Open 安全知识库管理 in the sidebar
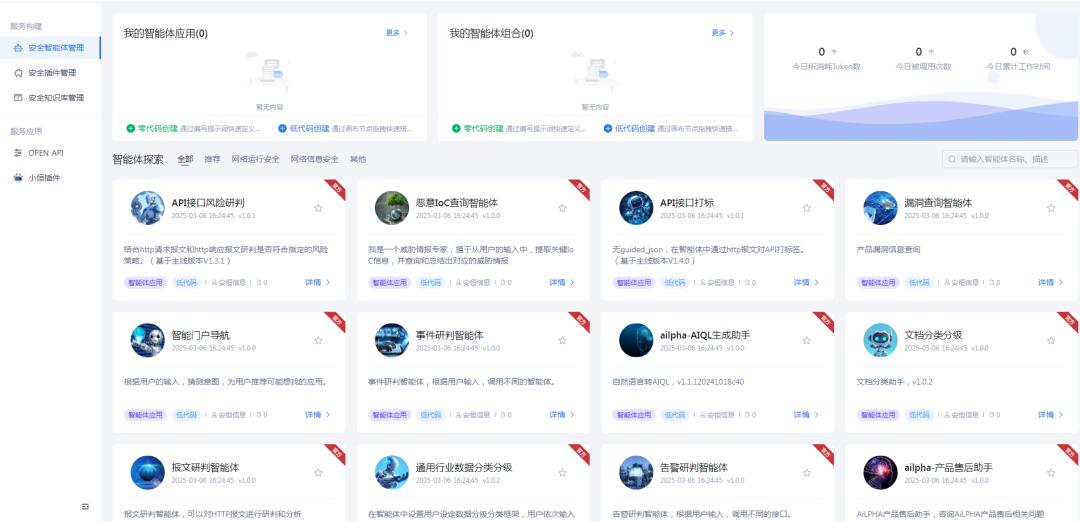This screenshot has height=522, width=1080. [x=50, y=98]
